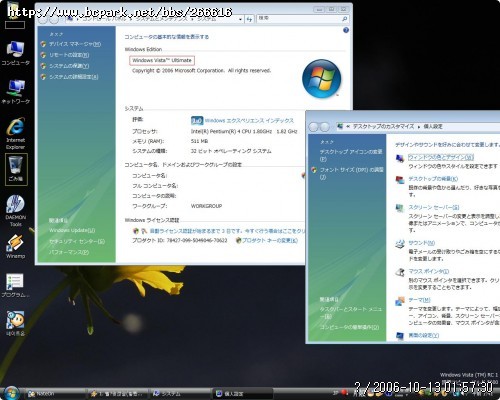Viewport: 500px width, 400px height.
Task: Open リモートの設定(R) task link
Action: point(69,55)
